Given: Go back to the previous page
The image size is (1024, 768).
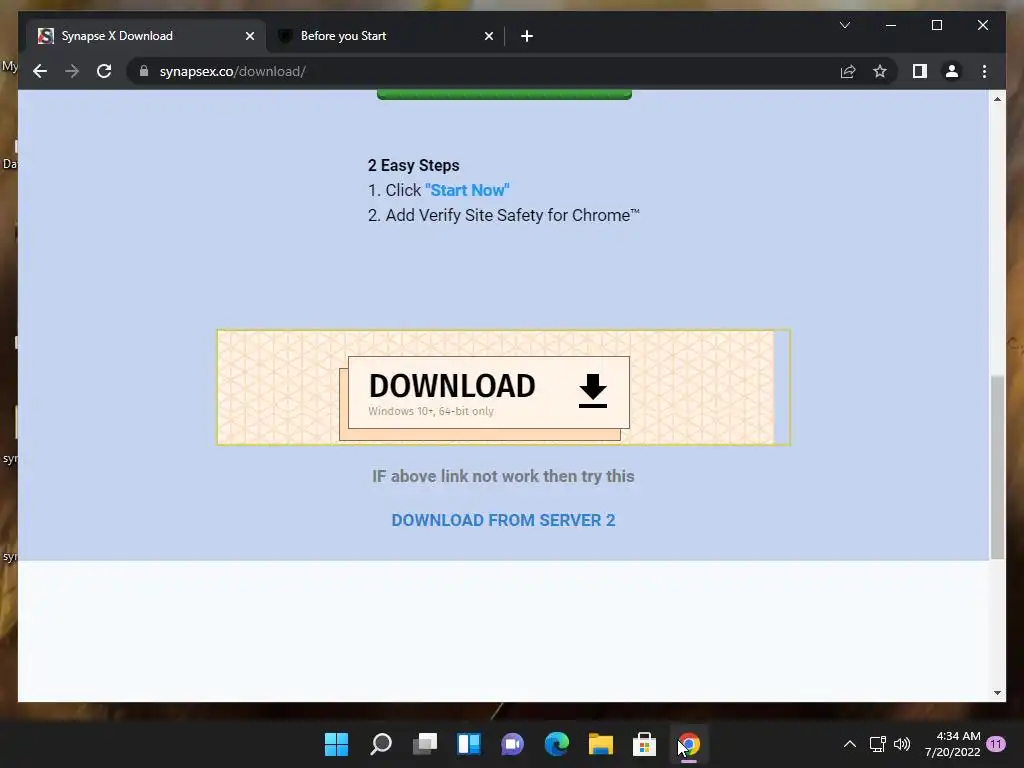Looking at the screenshot, I should [x=40, y=71].
